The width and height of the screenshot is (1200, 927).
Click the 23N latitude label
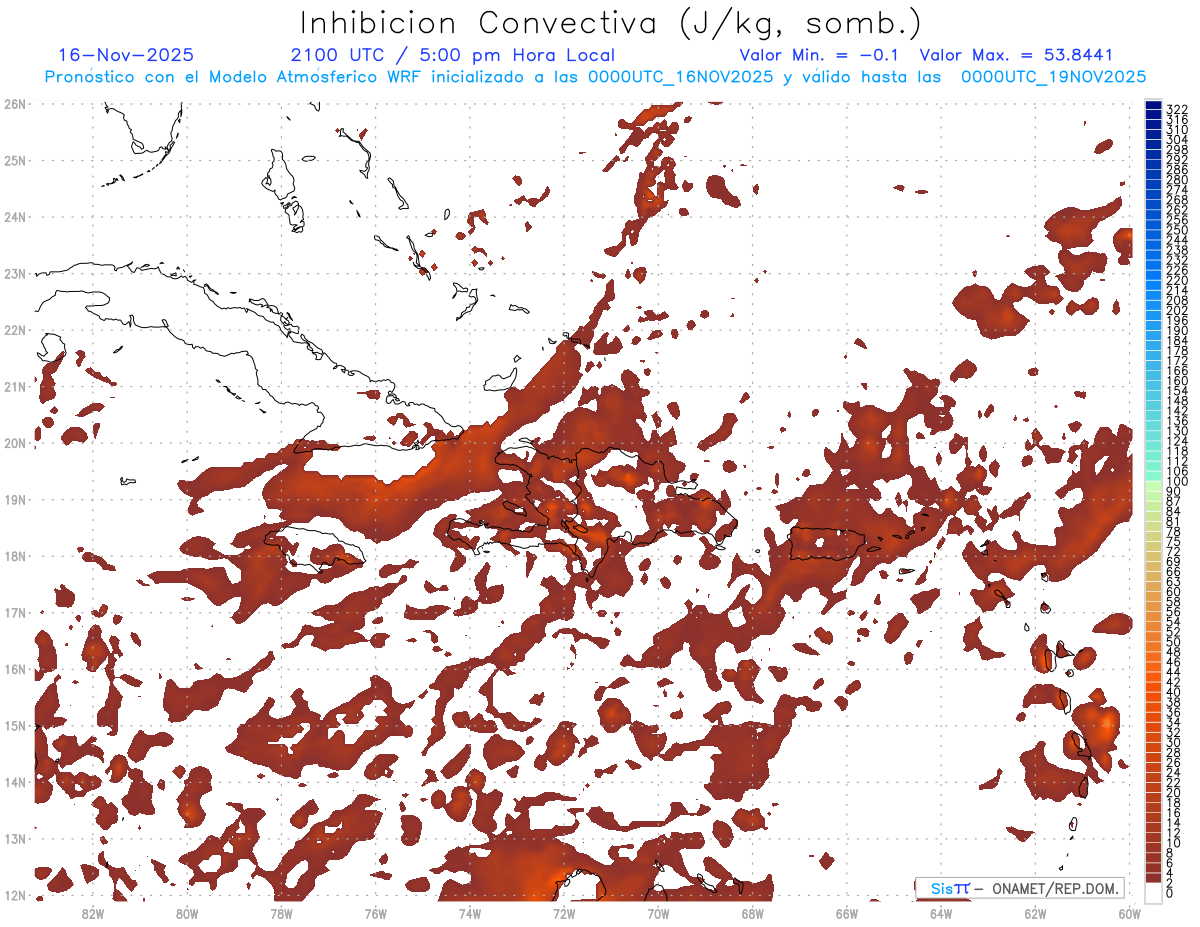point(15,273)
